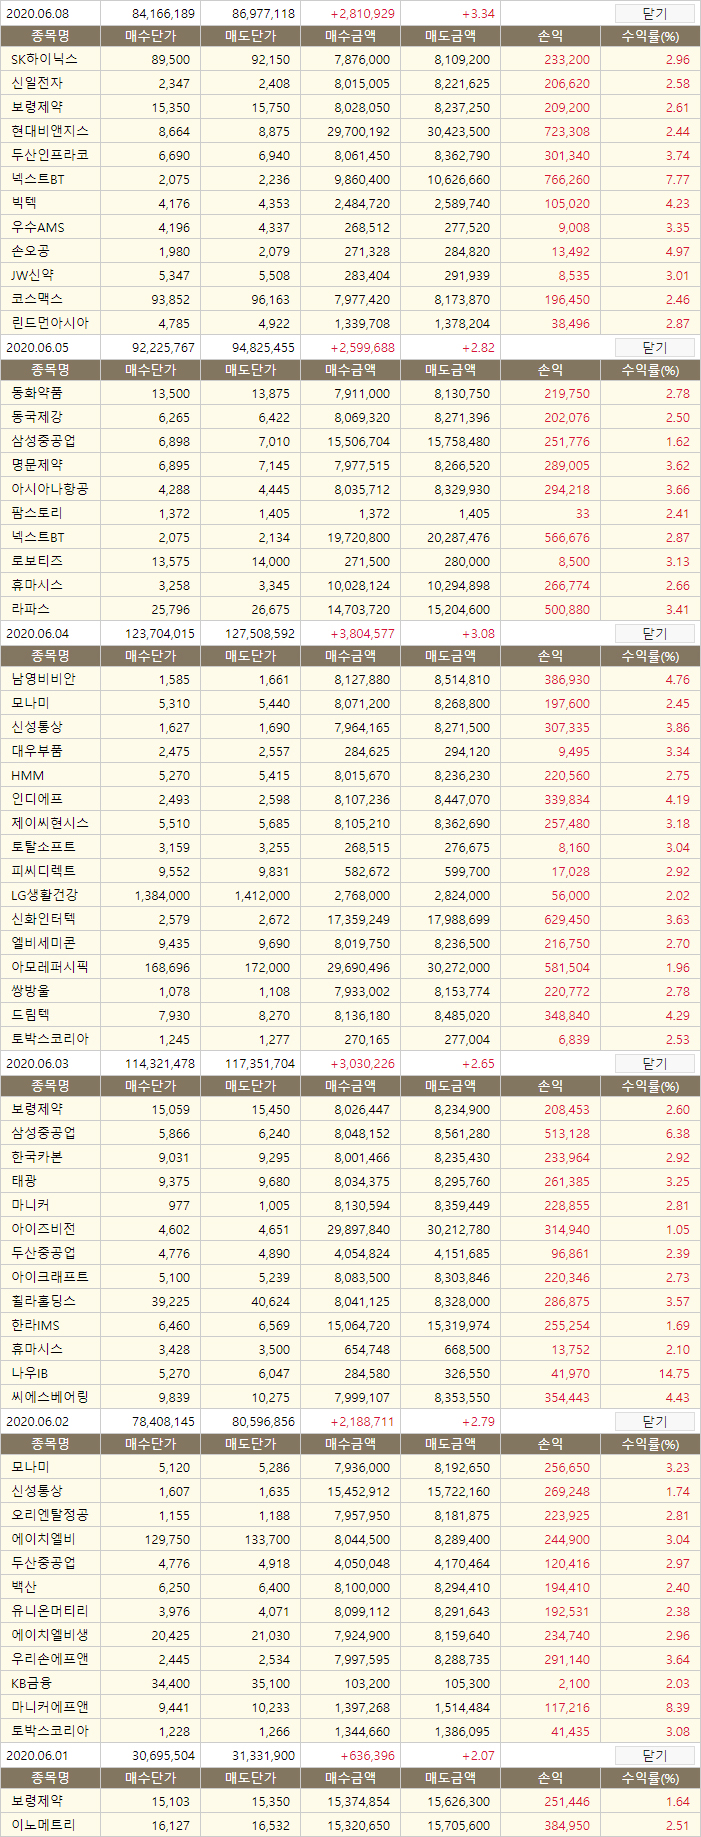Click the SK하이닉스 stock name
The image size is (701, 1837).
[x=44, y=60]
